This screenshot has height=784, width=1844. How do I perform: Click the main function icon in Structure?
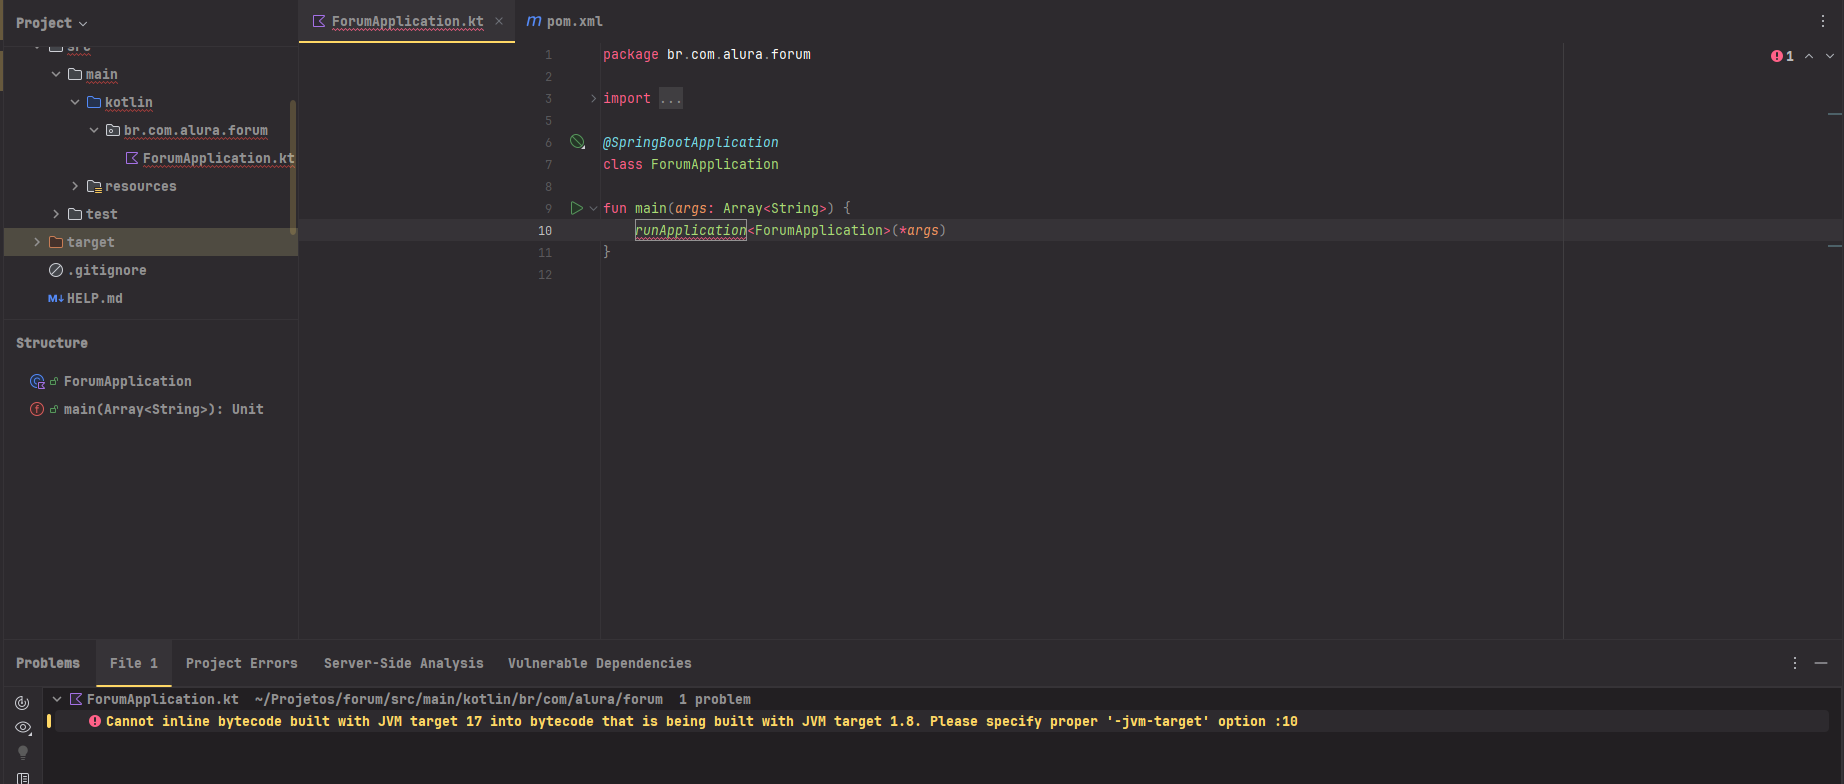[x=37, y=409]
